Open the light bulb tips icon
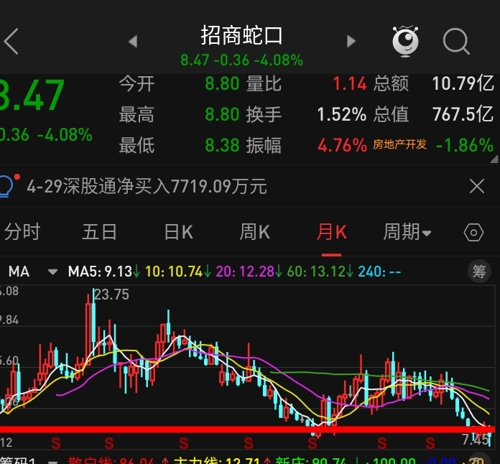This screenshot has width=500, height=464. point(8,185)
